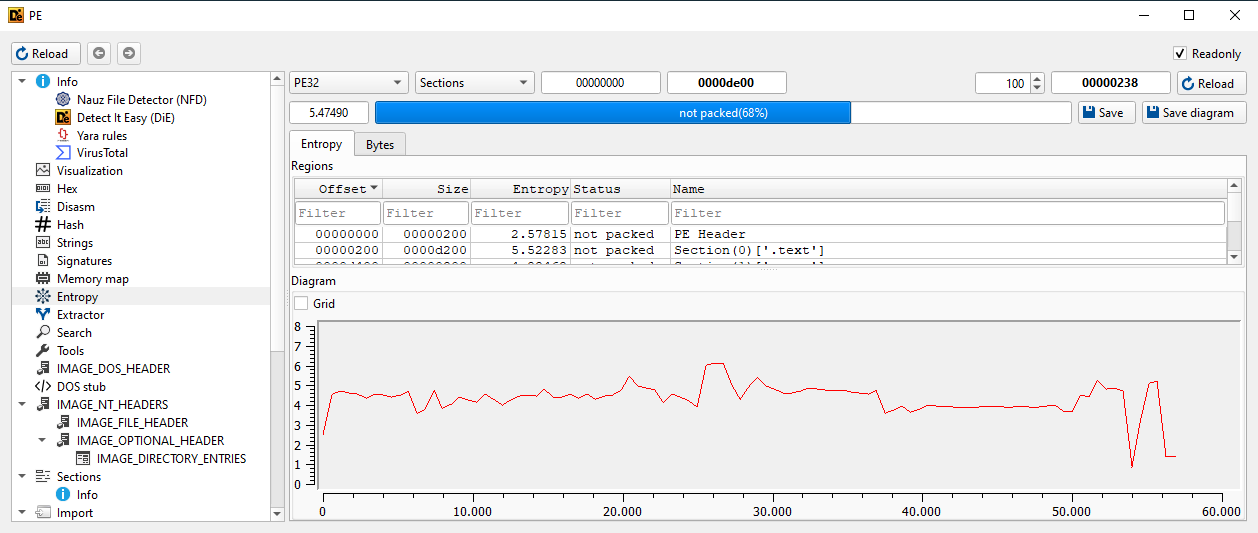Screen dimensions: 1258x533
Task: Click the Name column header
Action: (x=948, y=189)
